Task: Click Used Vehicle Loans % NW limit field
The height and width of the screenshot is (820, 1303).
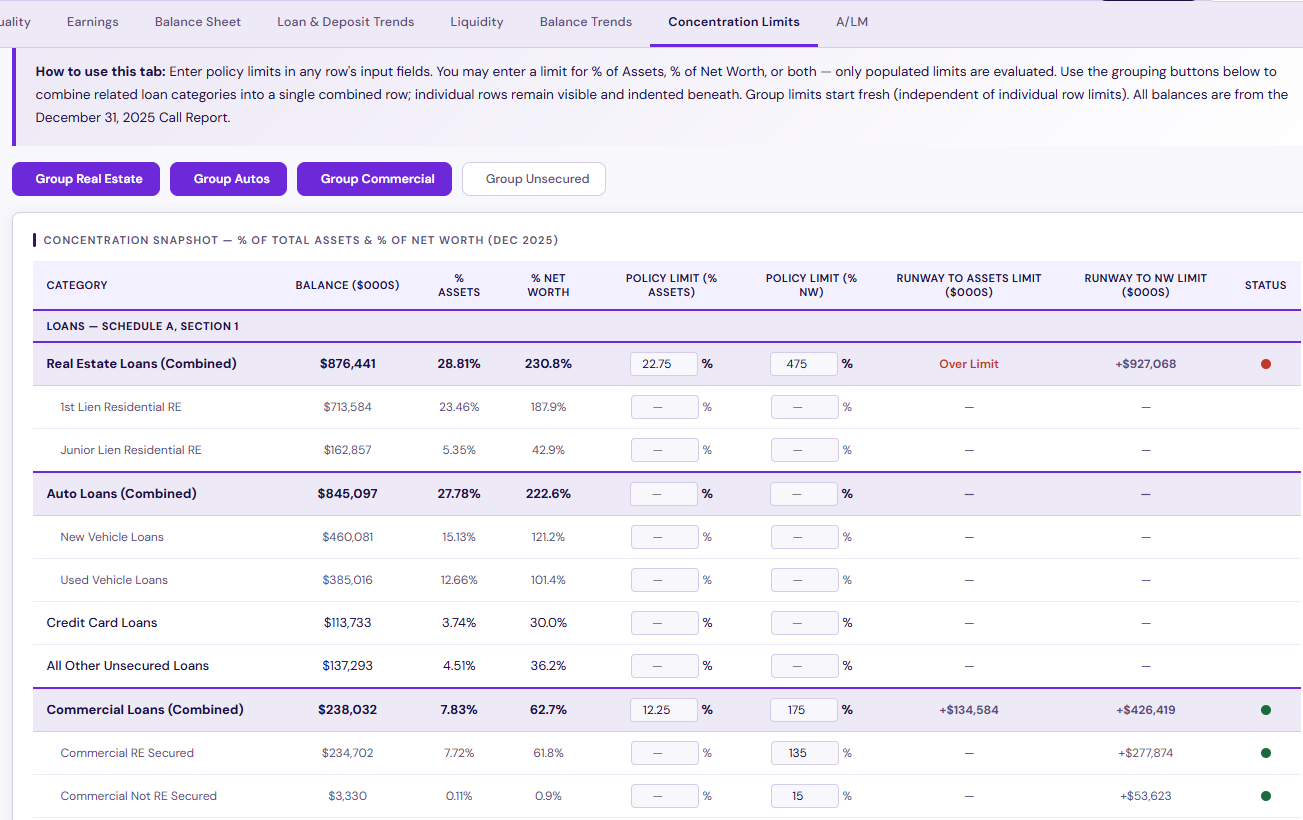Action: [x=804, y=580]
